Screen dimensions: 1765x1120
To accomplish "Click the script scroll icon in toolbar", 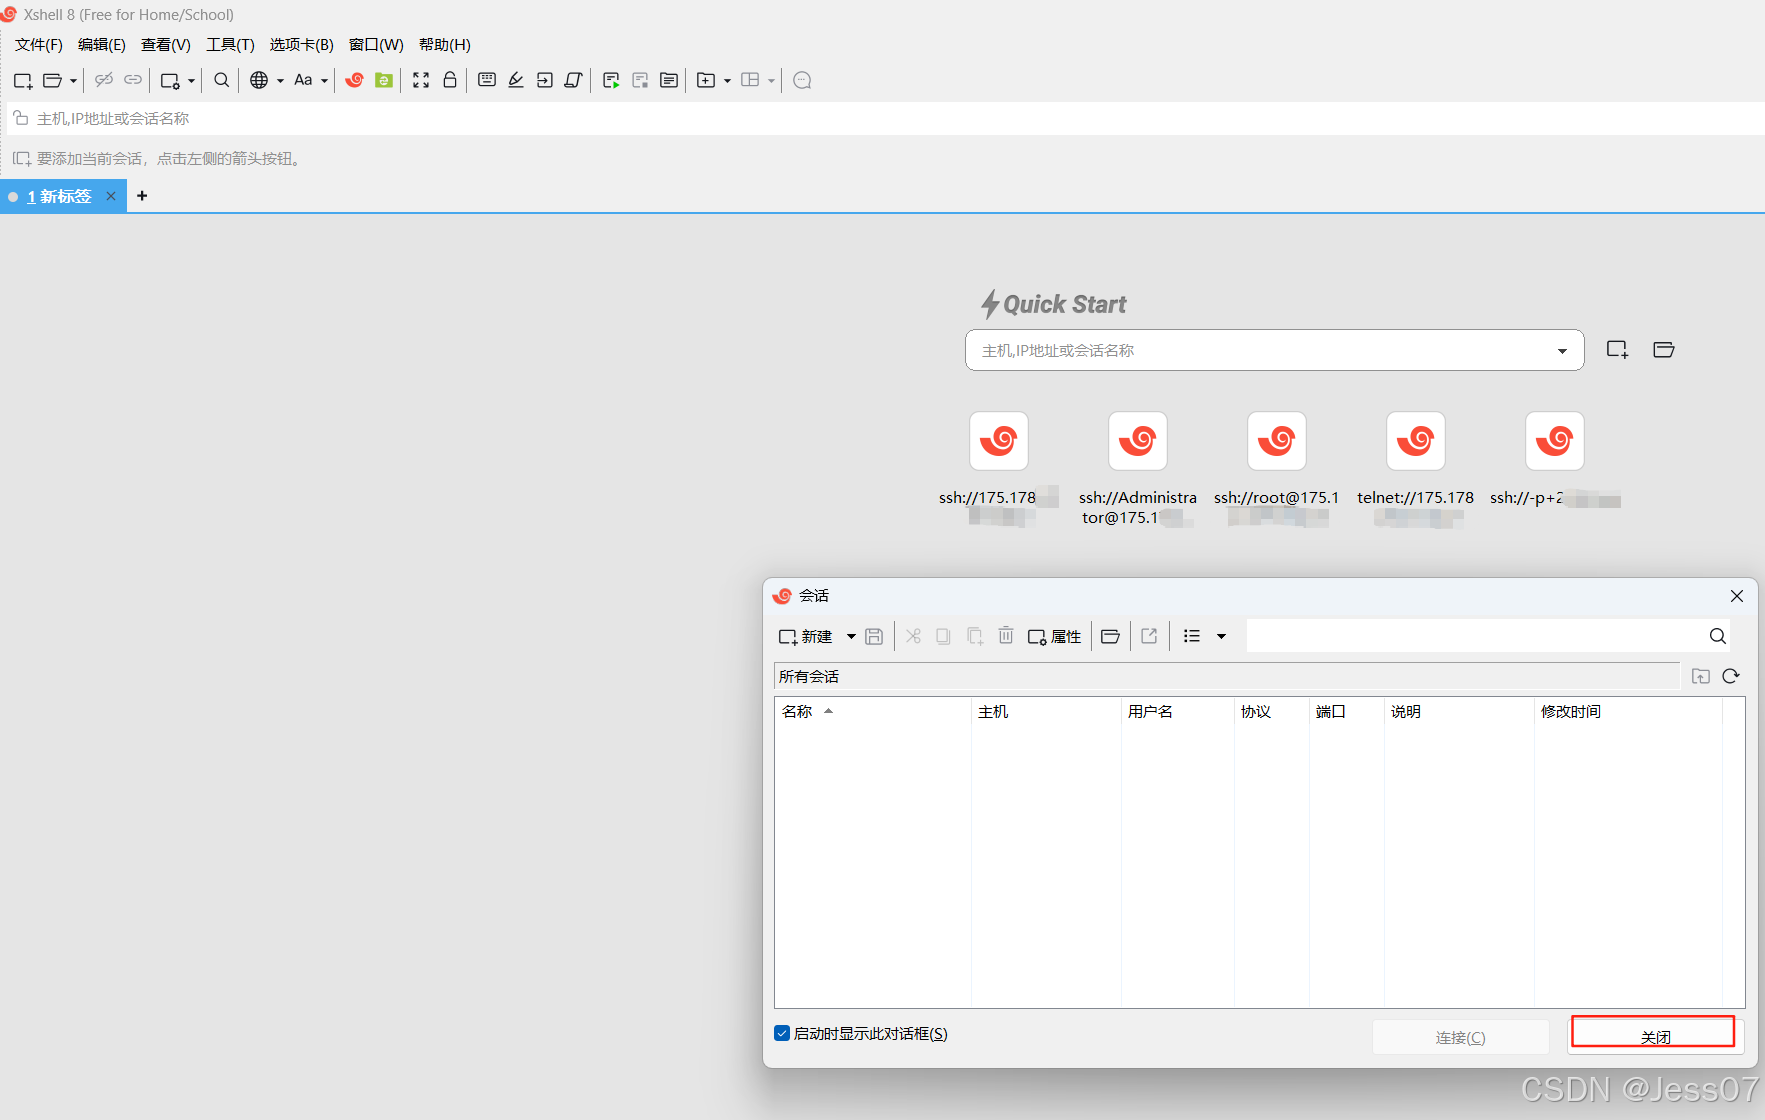I will 574,80.
